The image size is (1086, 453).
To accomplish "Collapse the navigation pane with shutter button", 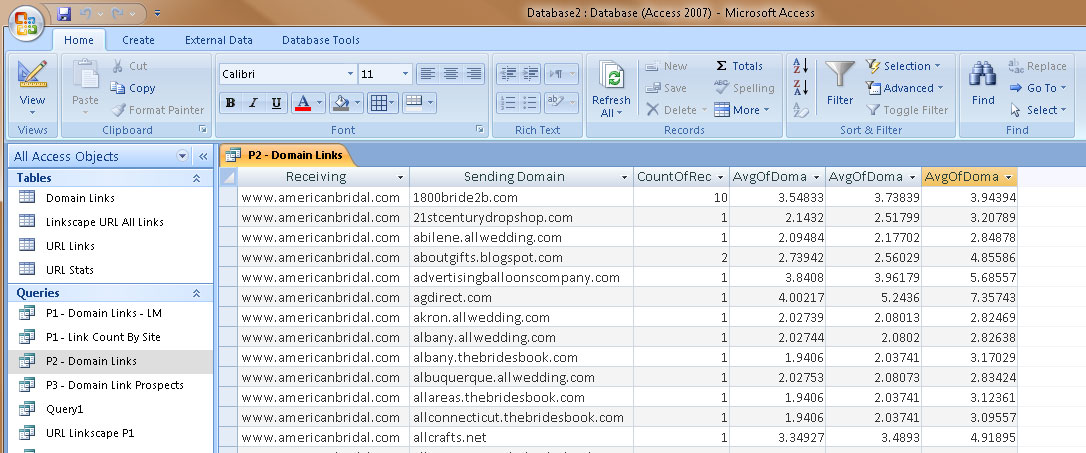I will click(x=203, y=156).
